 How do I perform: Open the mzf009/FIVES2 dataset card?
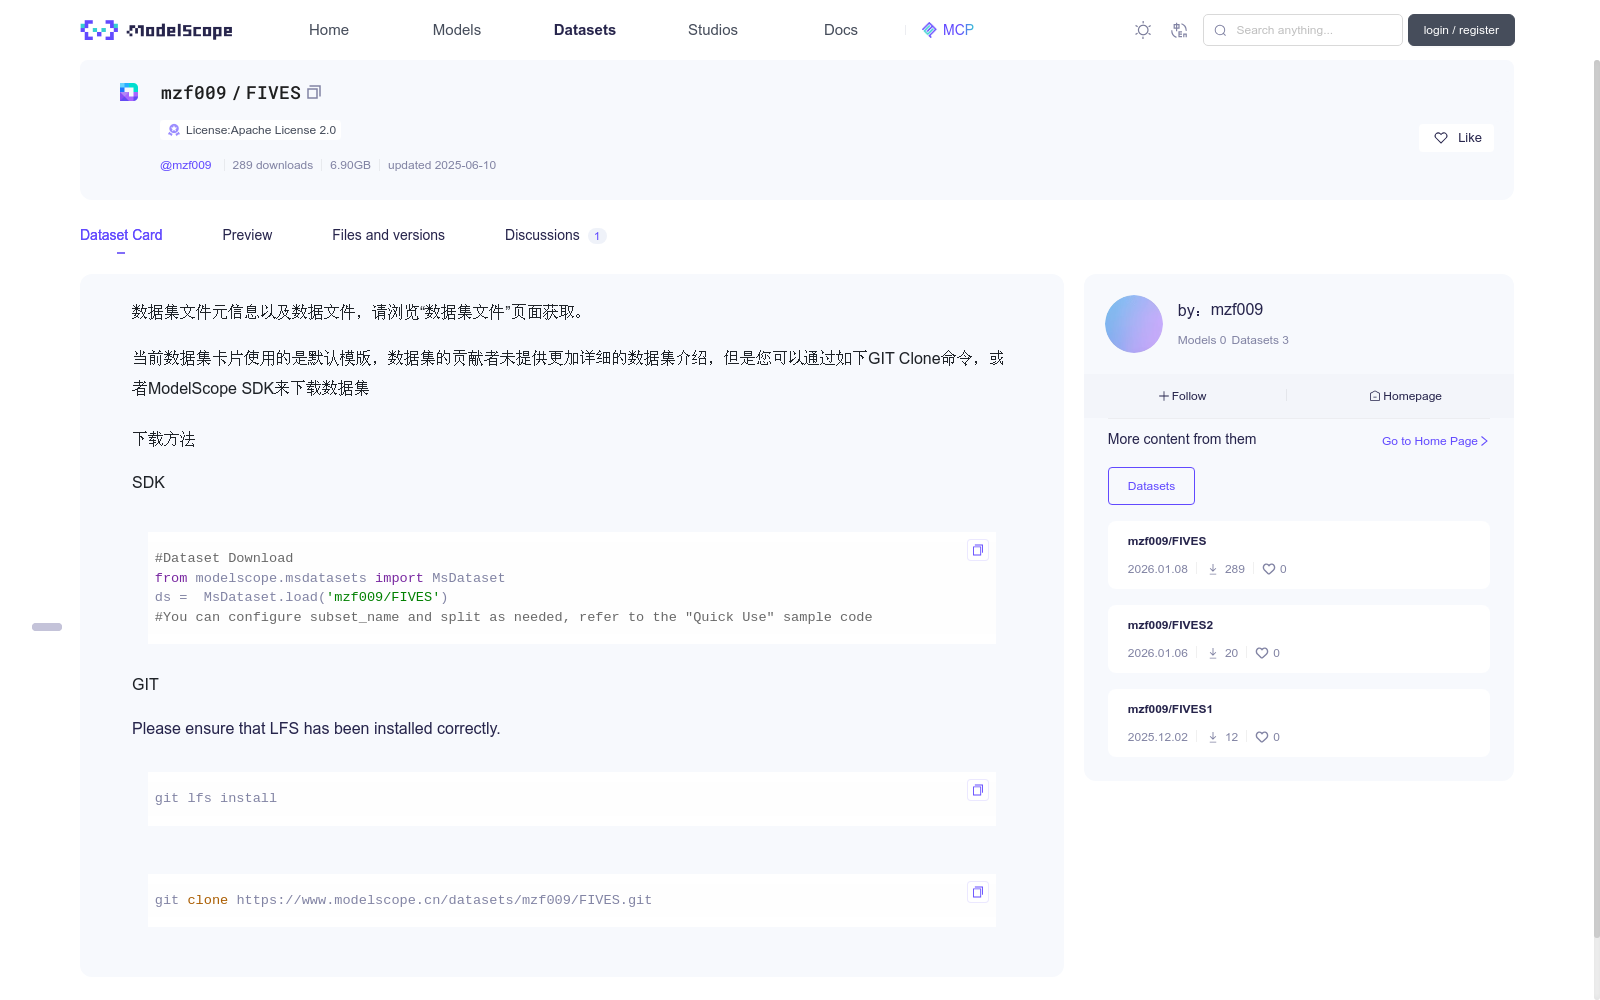coord(1298,639)
